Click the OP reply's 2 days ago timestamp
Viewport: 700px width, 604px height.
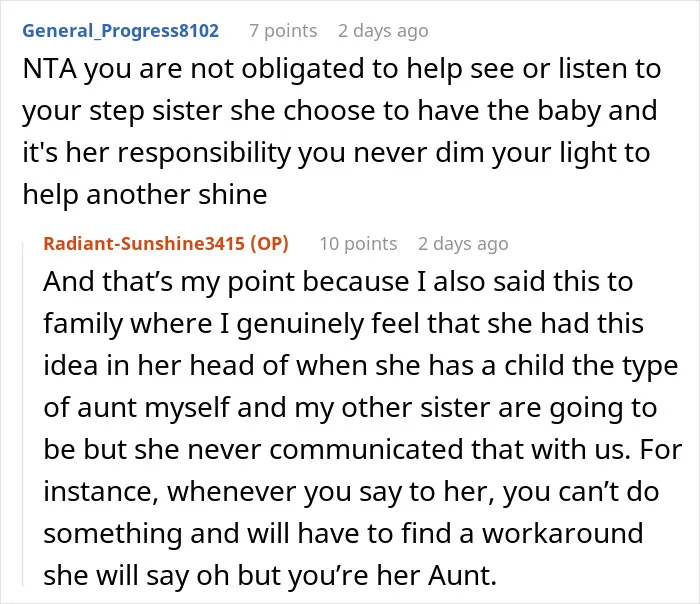[463, 244]
